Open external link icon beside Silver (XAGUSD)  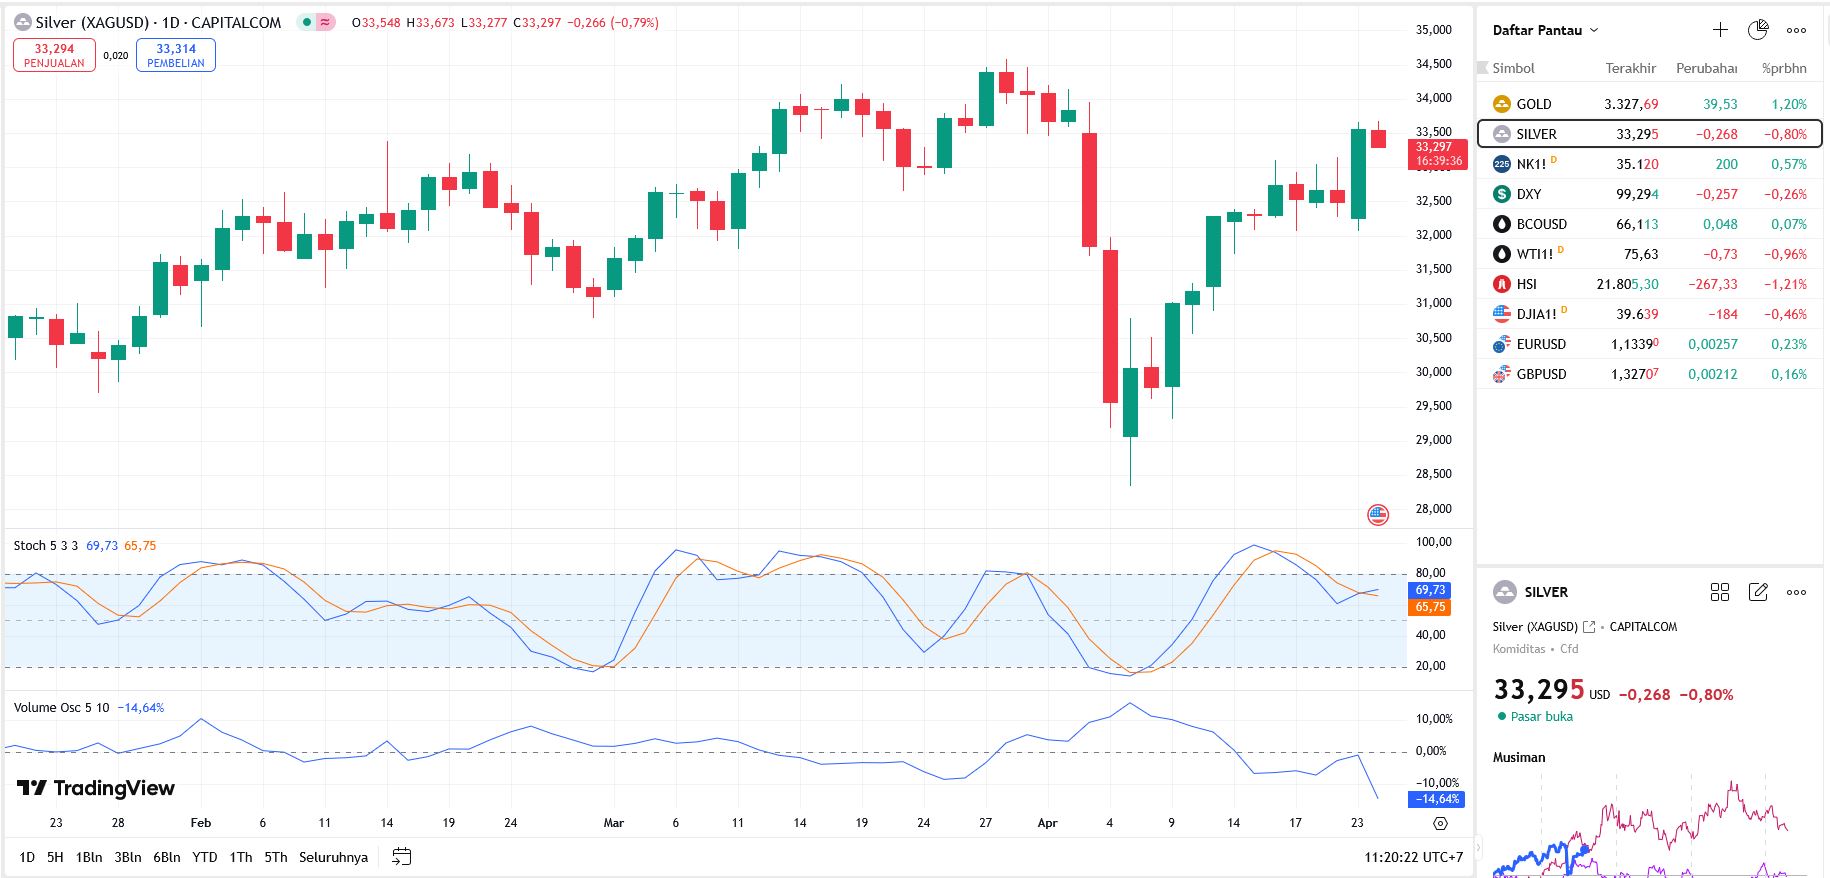coord(1589,627)
